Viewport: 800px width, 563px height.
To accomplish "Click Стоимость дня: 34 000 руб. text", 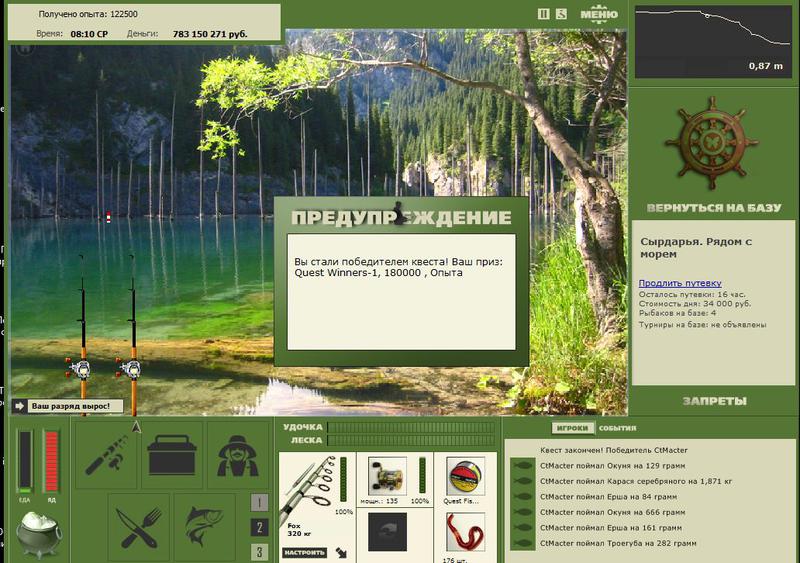I will (x=694, y=304).
